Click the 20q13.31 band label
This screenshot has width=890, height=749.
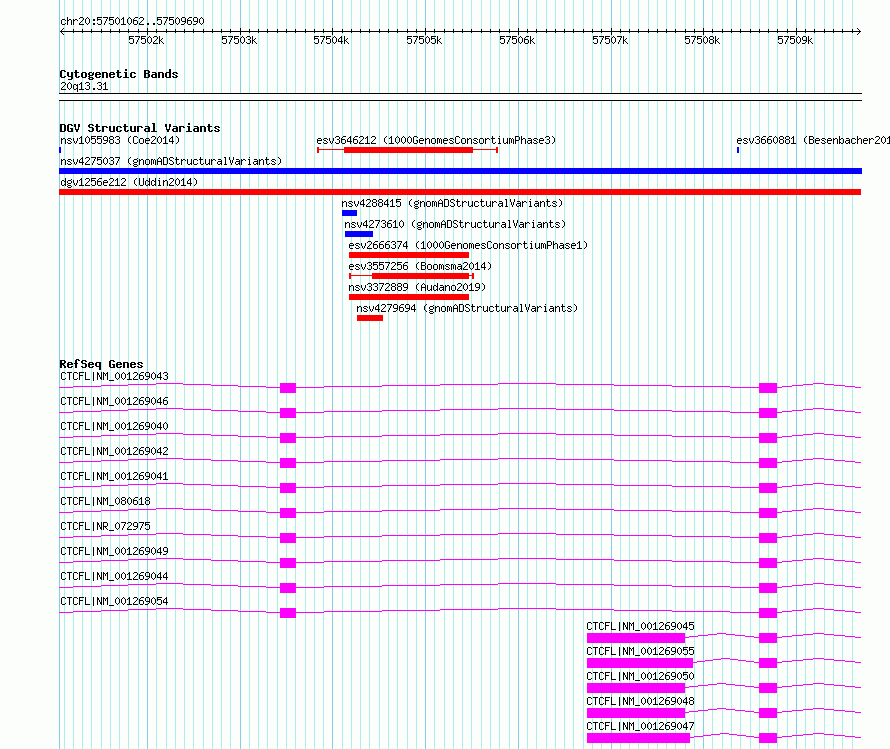click(x=84, y=86)
